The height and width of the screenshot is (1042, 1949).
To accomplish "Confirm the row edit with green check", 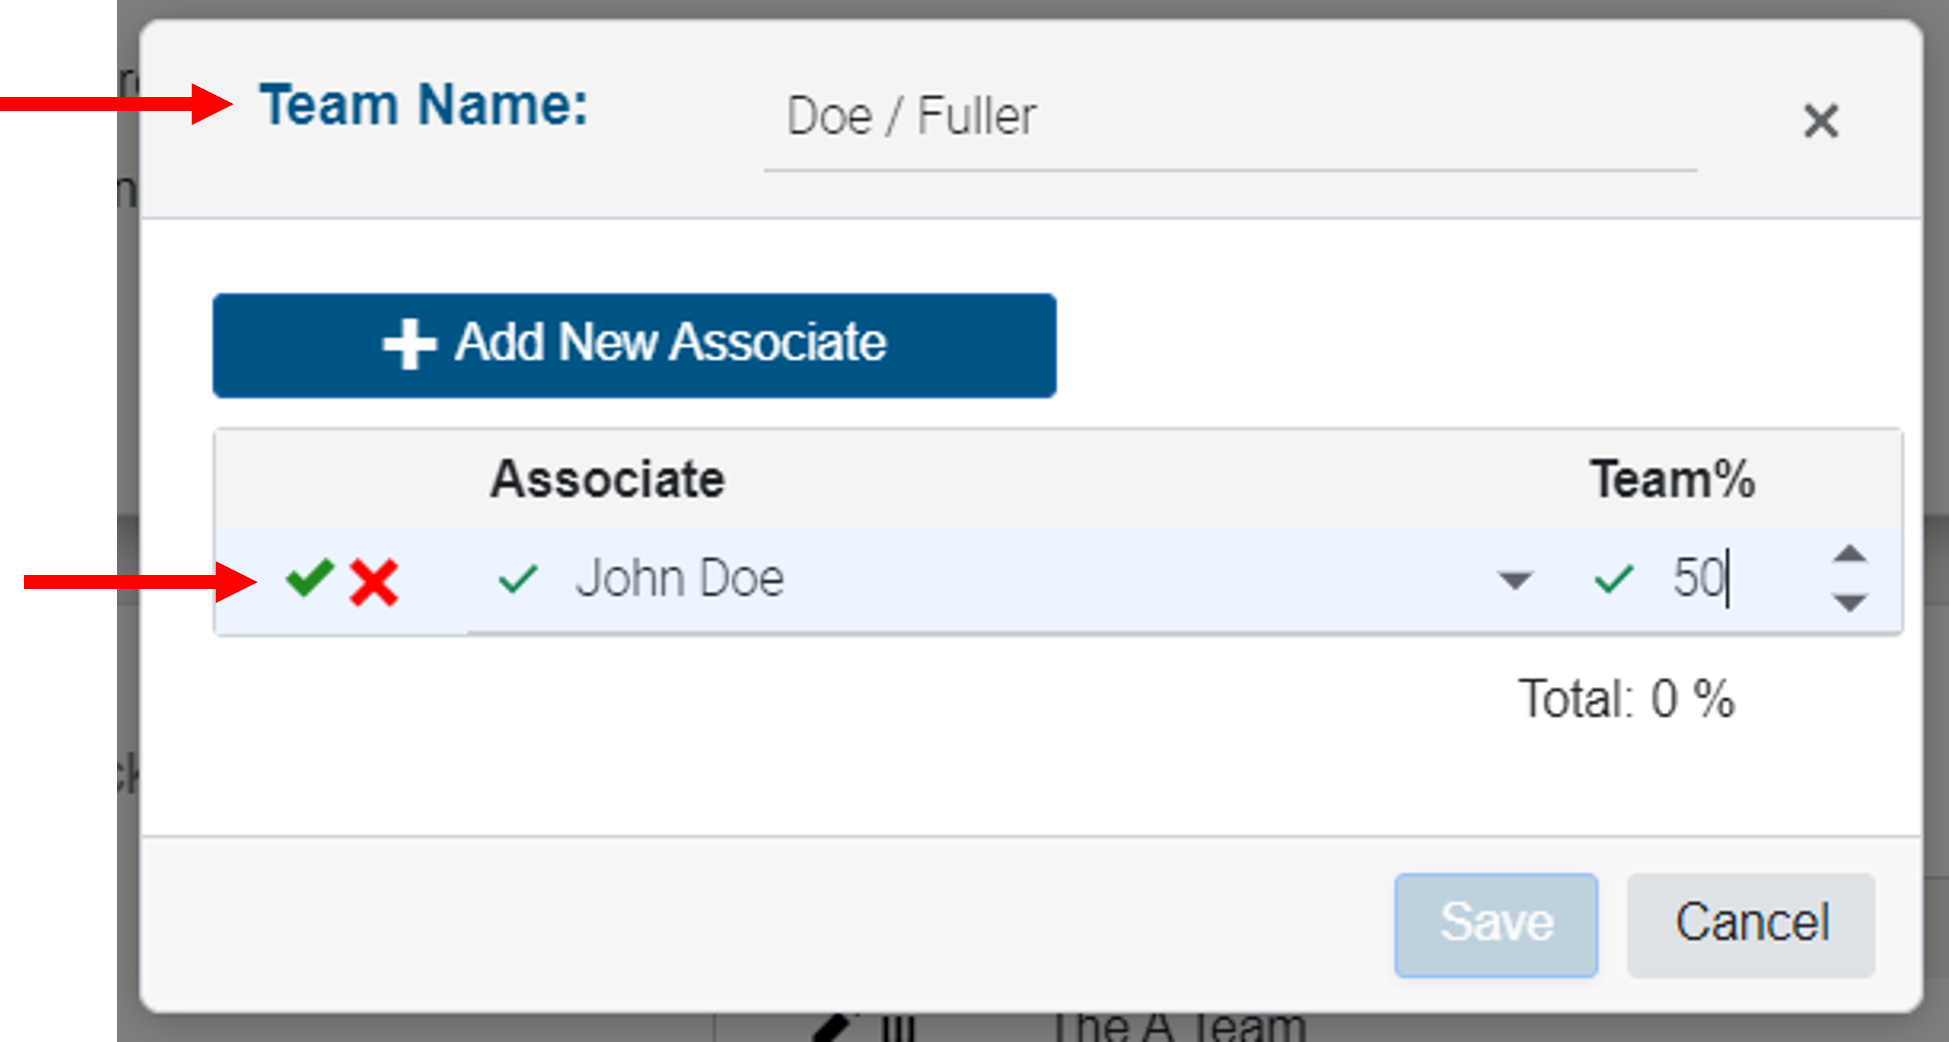I will click(308, 578).
